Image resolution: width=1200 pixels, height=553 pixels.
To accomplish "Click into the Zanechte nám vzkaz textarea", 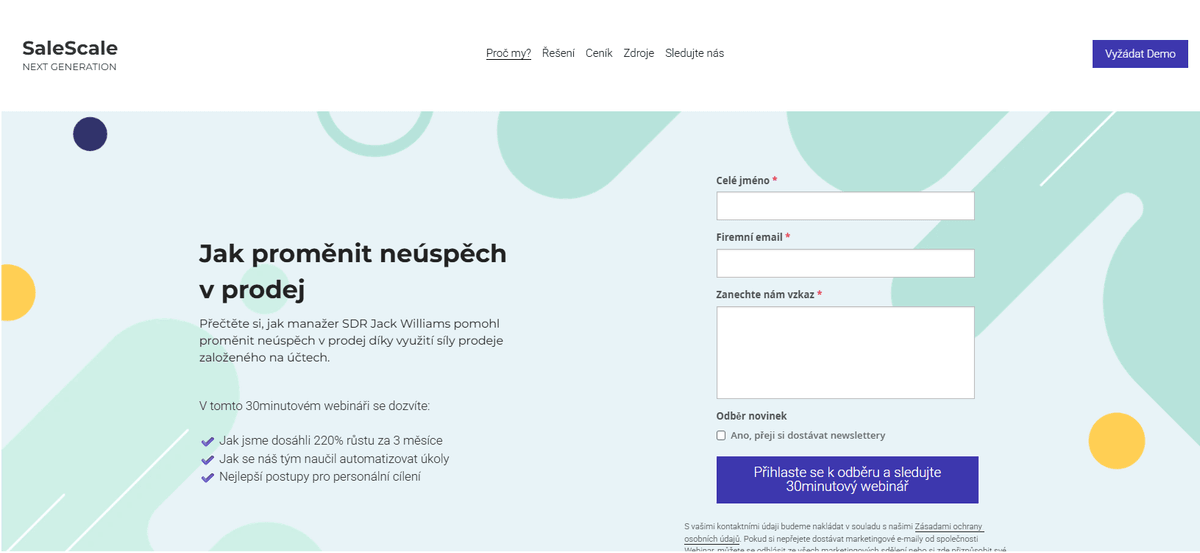I will point(845,353).
